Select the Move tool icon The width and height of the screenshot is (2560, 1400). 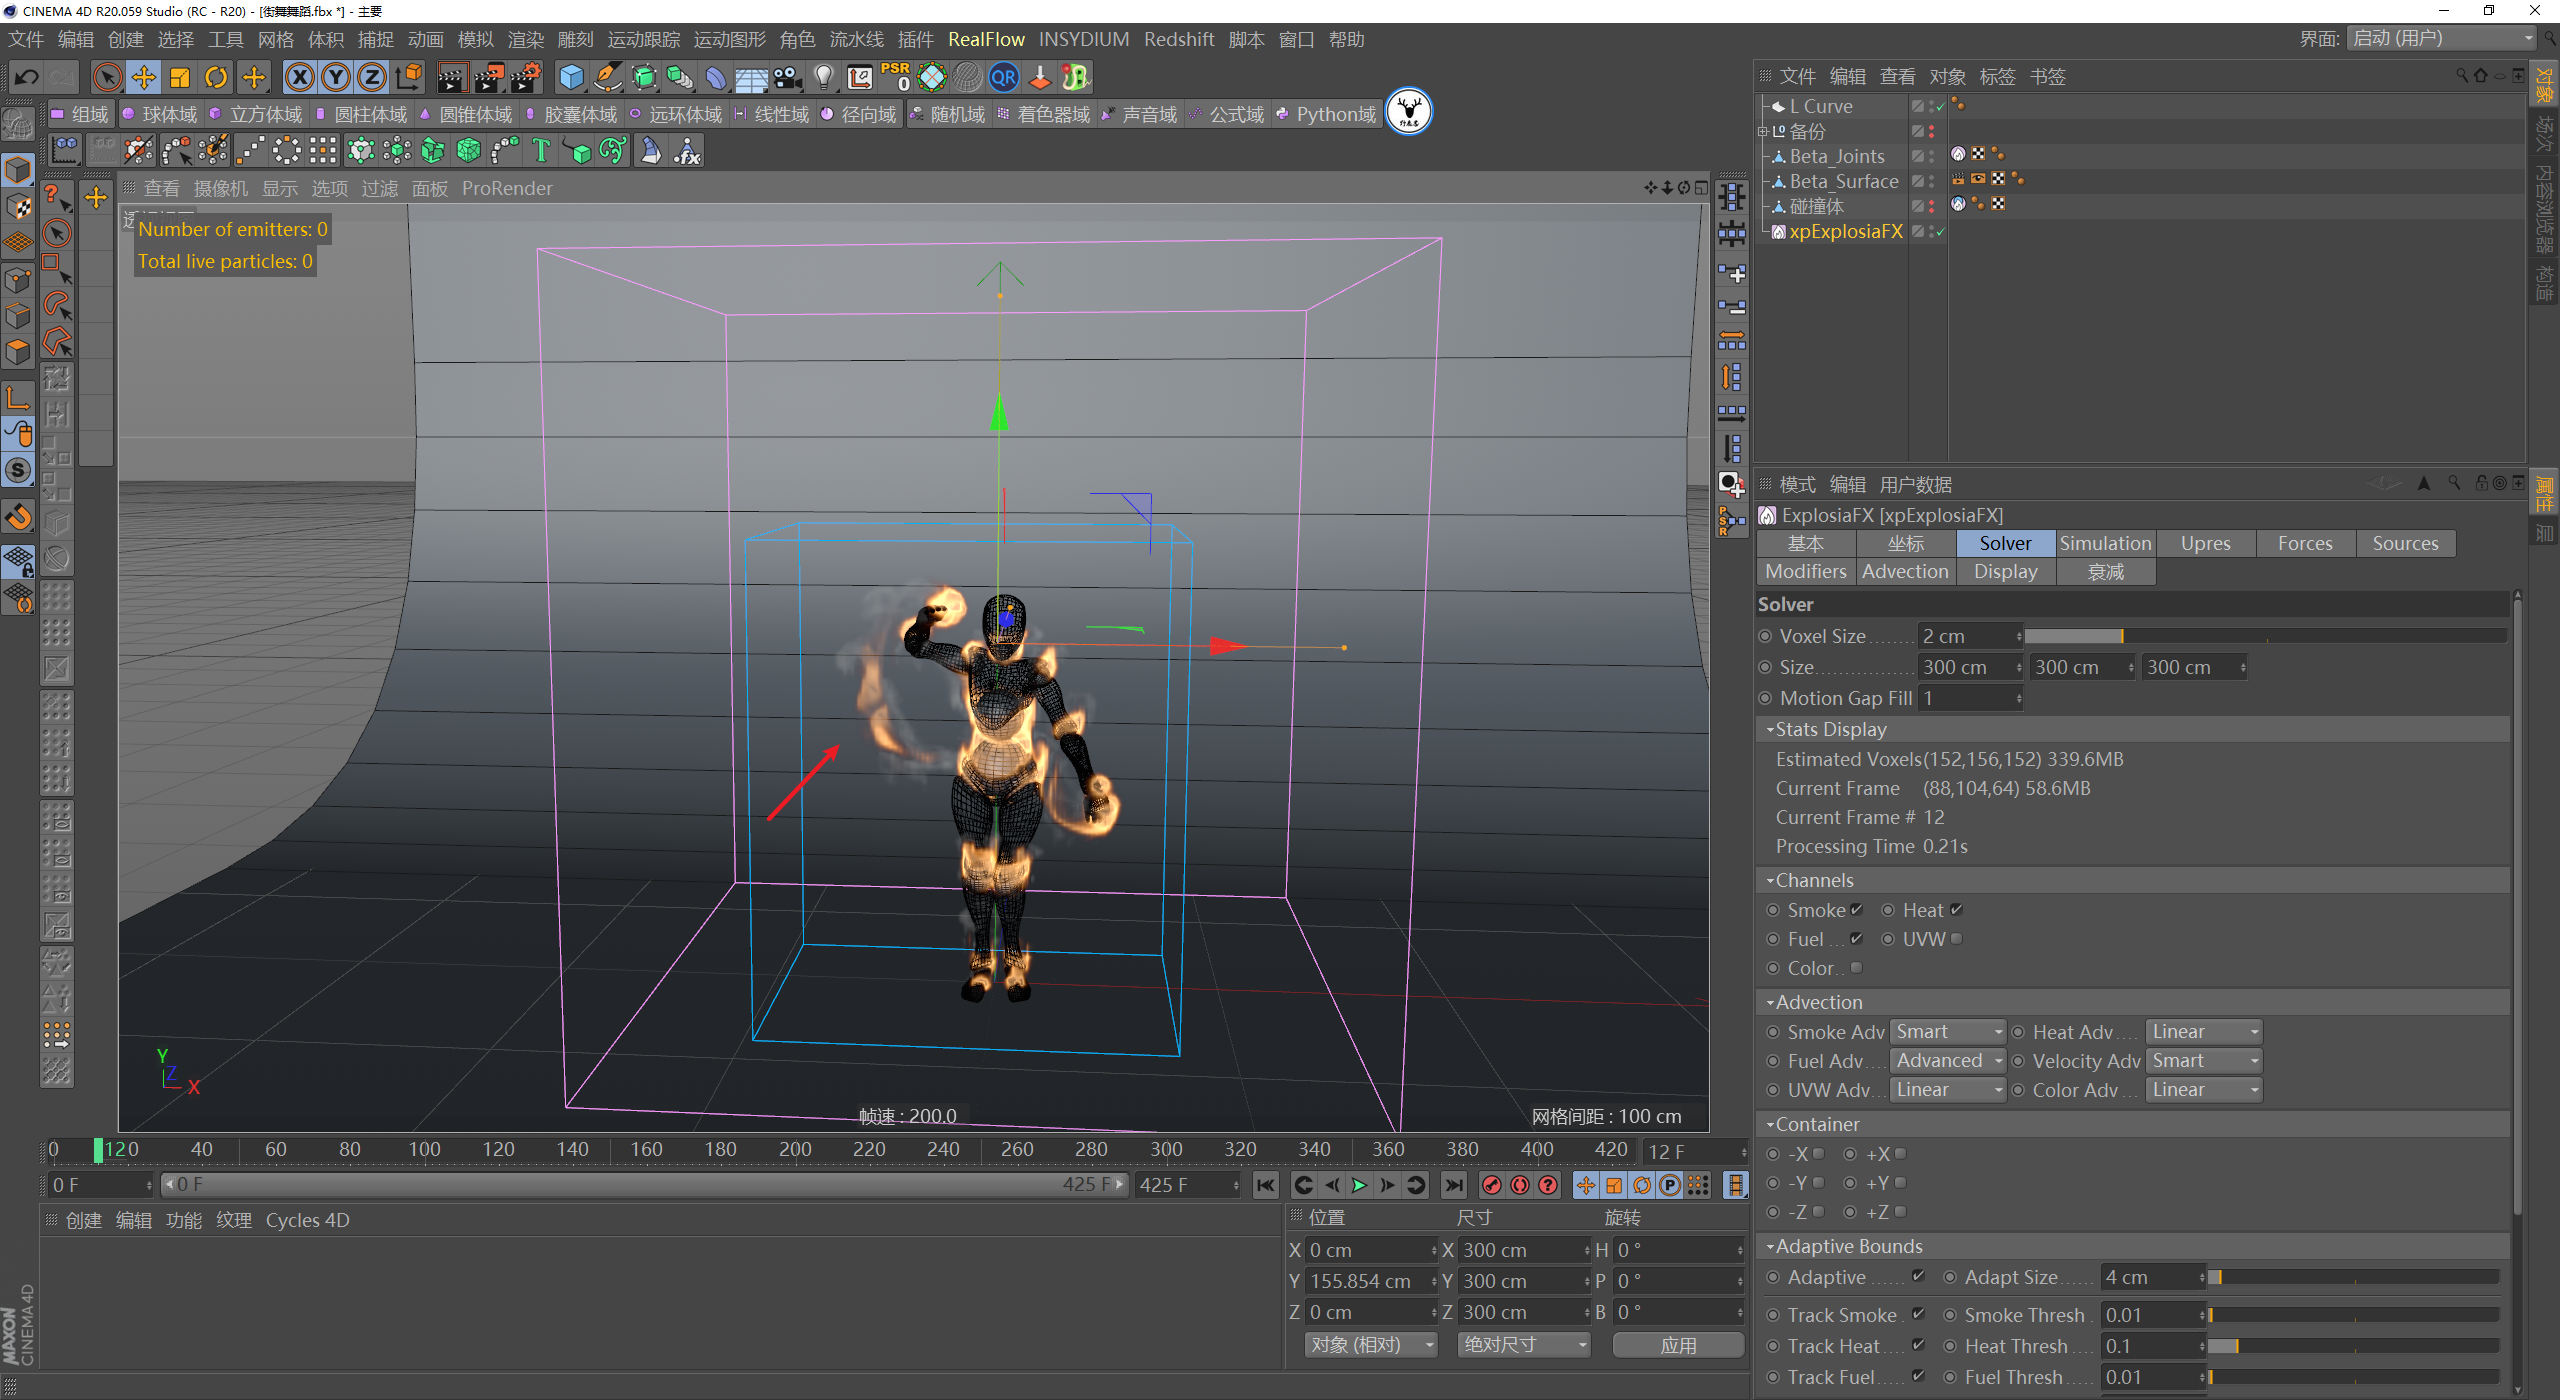tap(143, 77)
